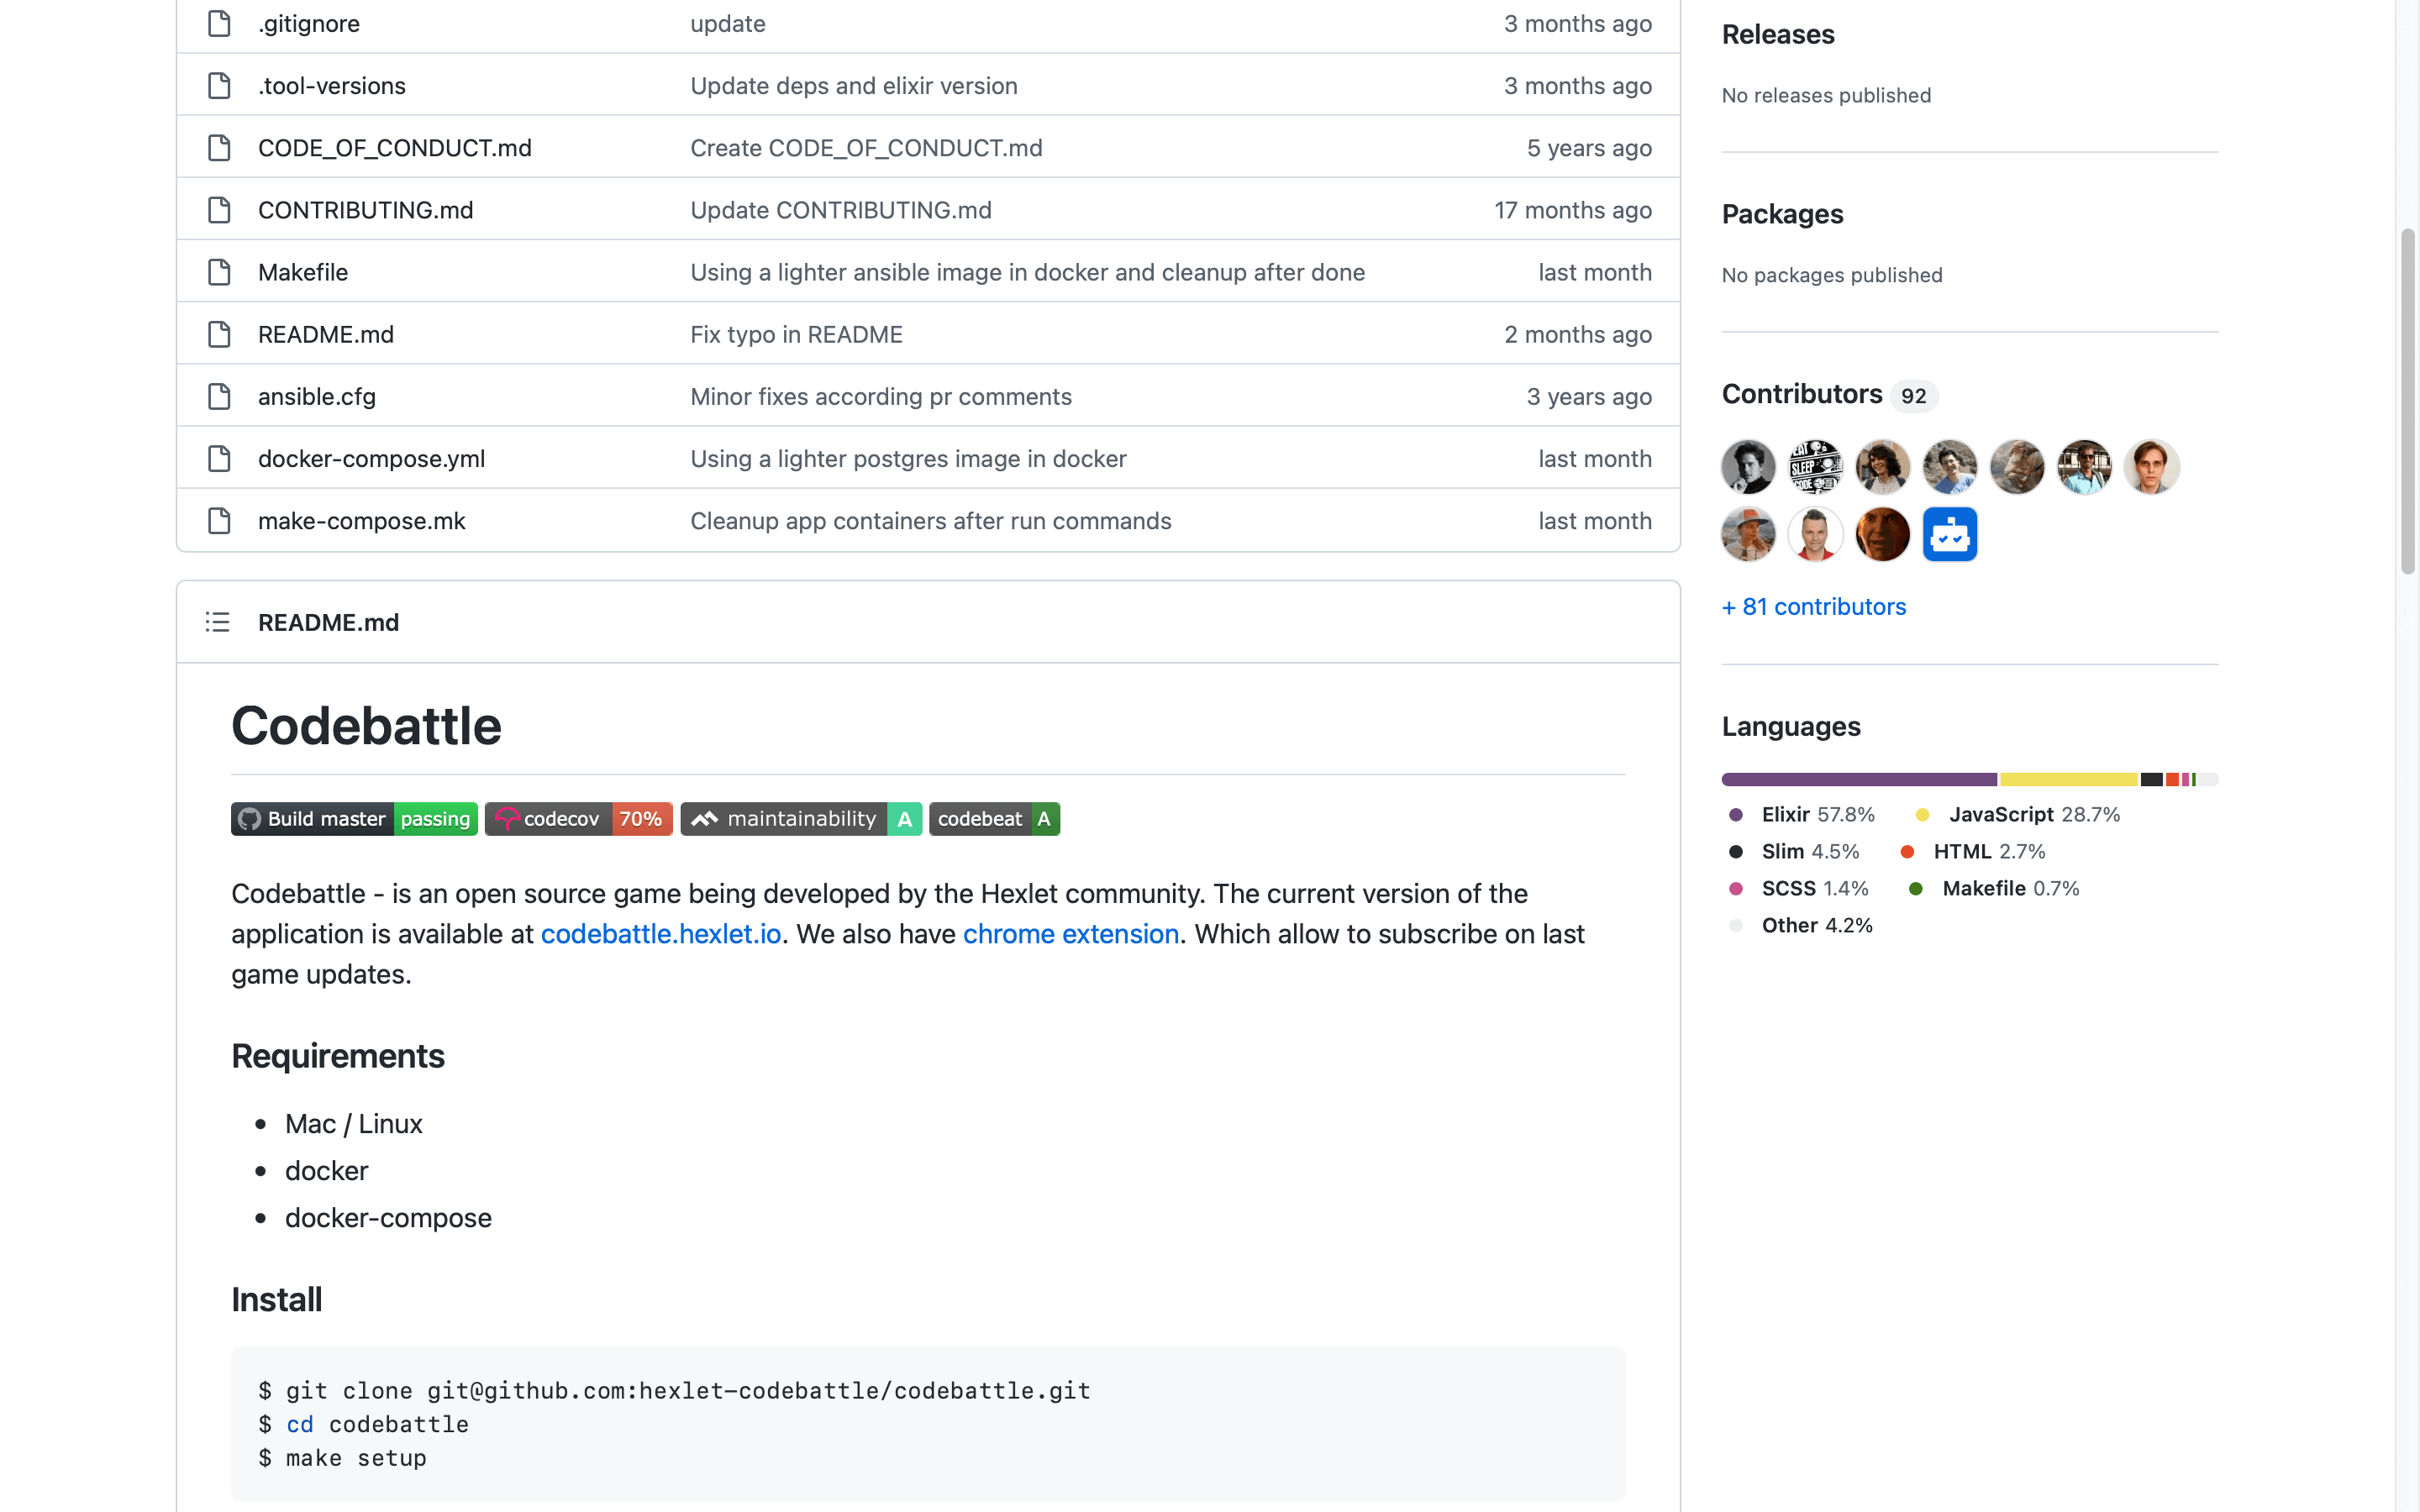This screenshot has width=2420, height=1512.
Task: Click the codecov 70% badge
Action: coord(576,819)
